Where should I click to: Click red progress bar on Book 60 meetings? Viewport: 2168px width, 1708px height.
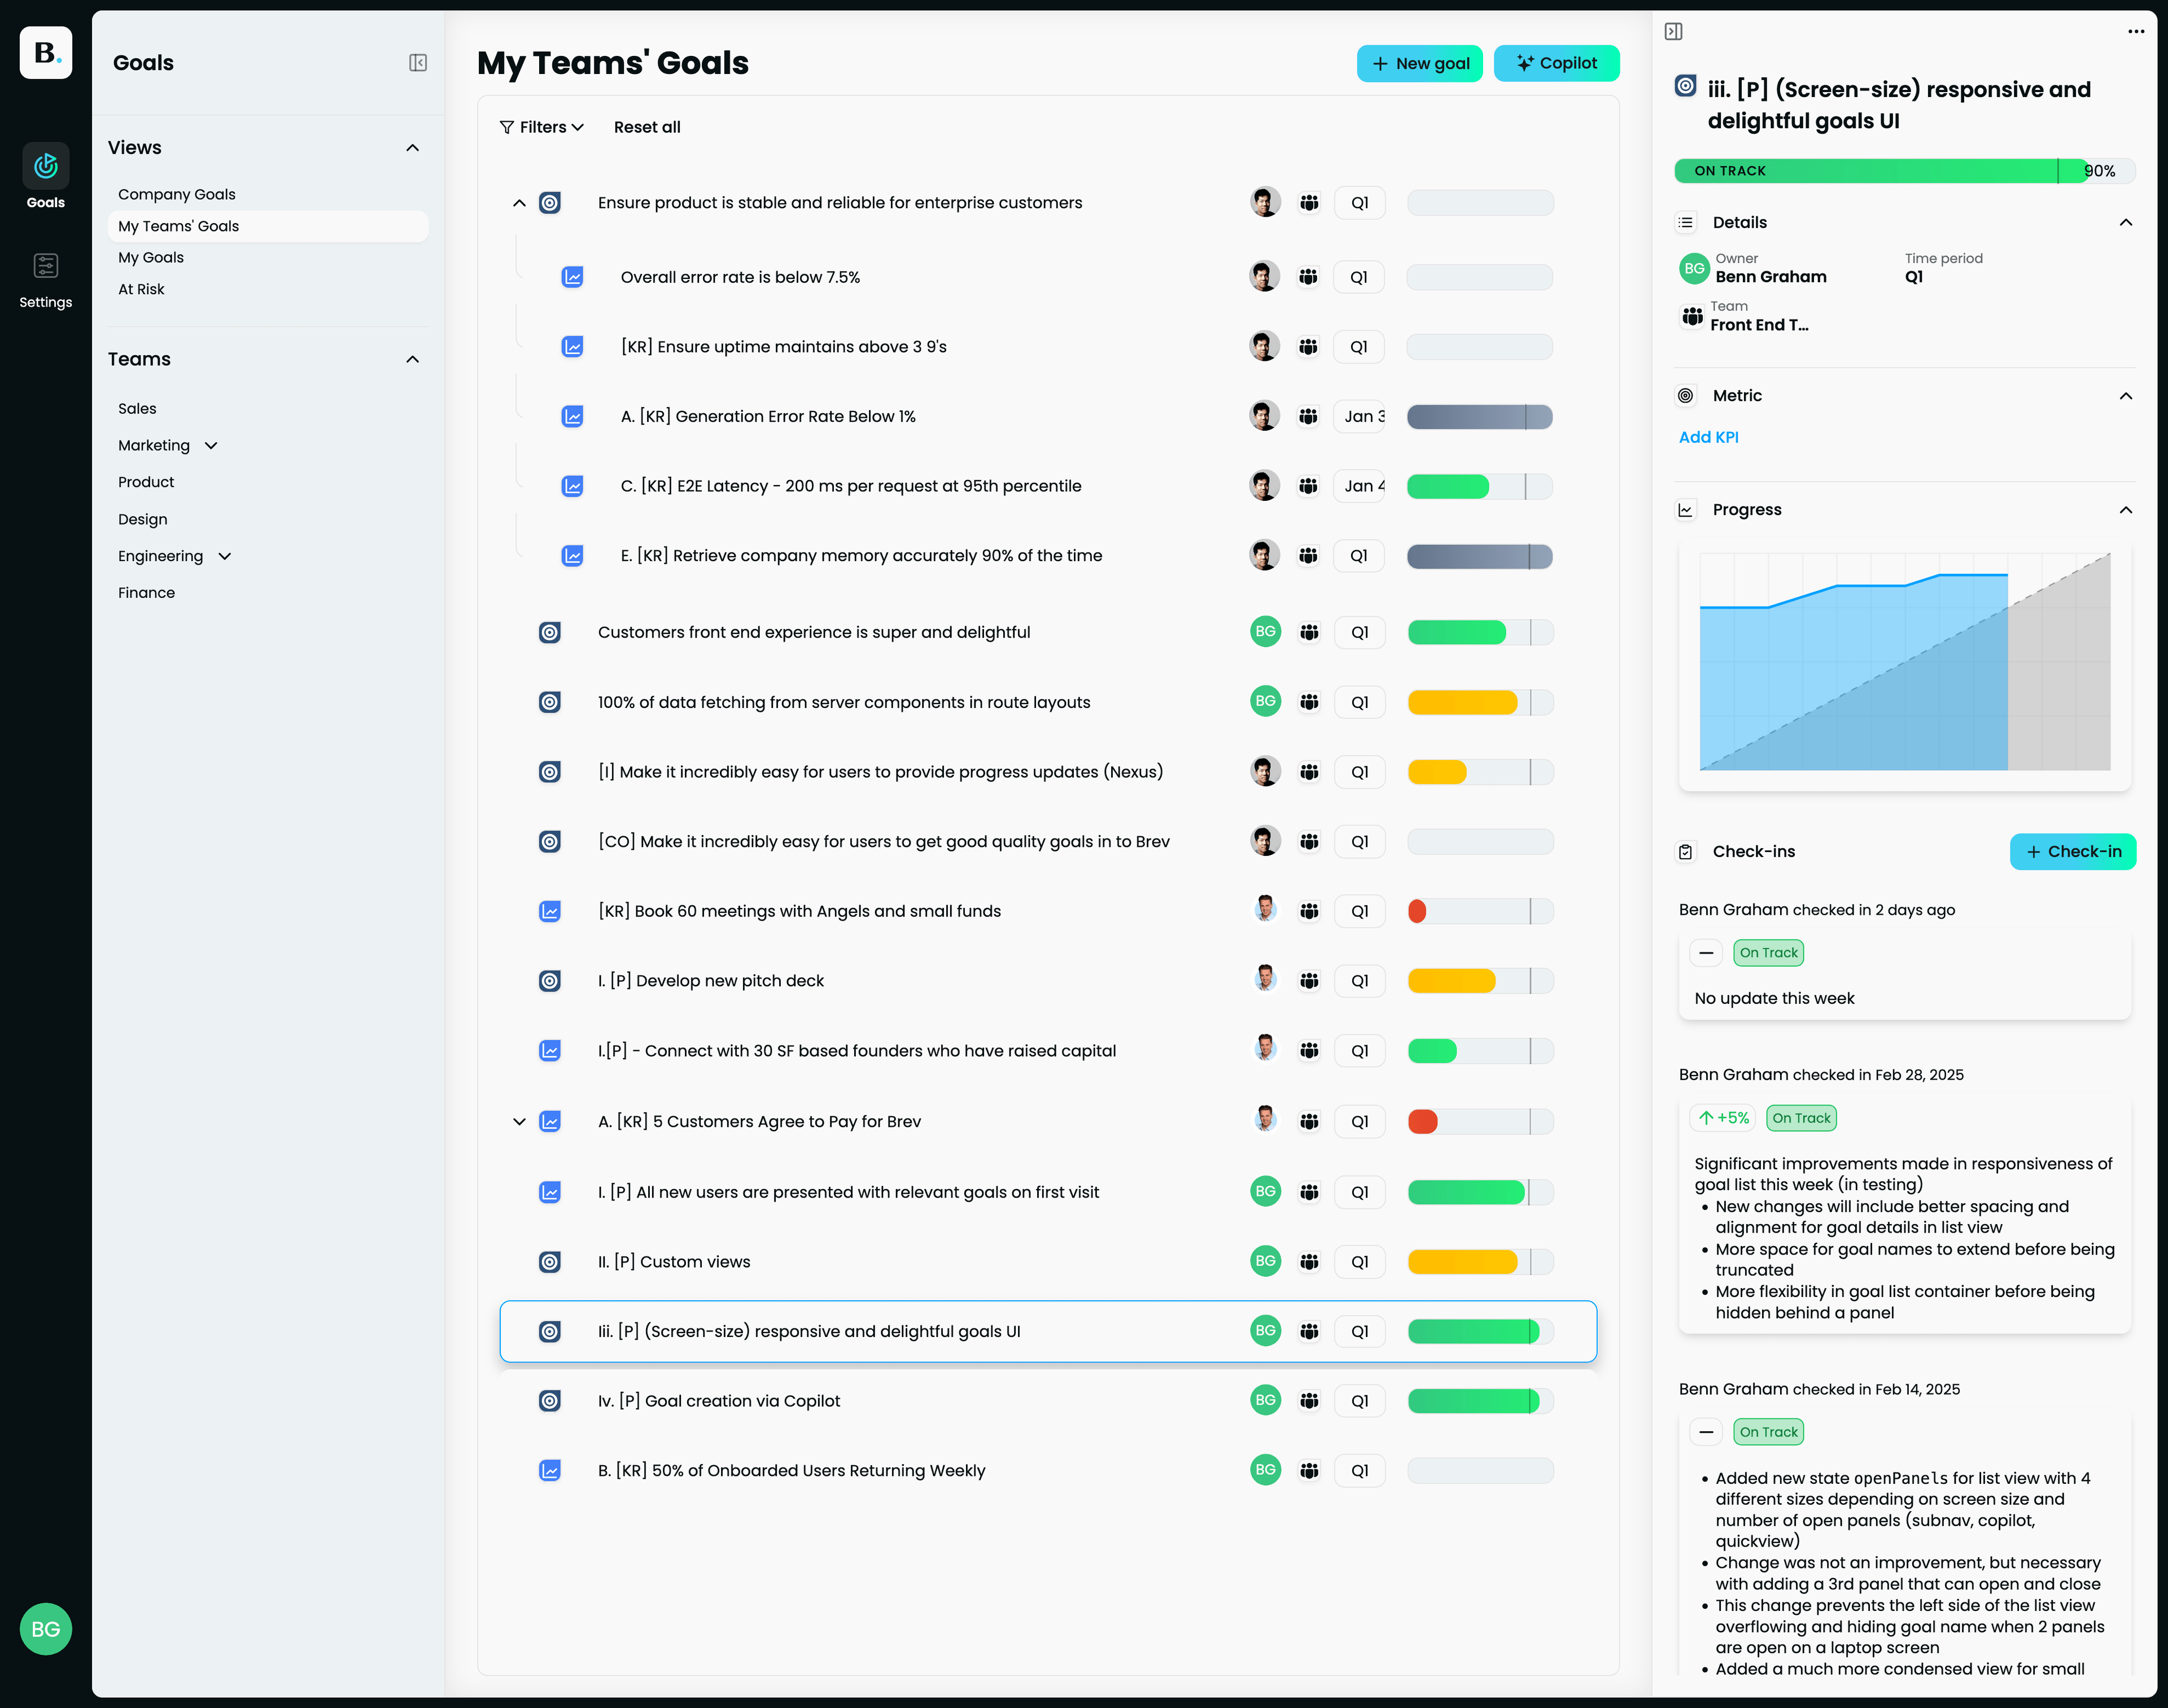pyautogui.click(x=1481, y=911)
